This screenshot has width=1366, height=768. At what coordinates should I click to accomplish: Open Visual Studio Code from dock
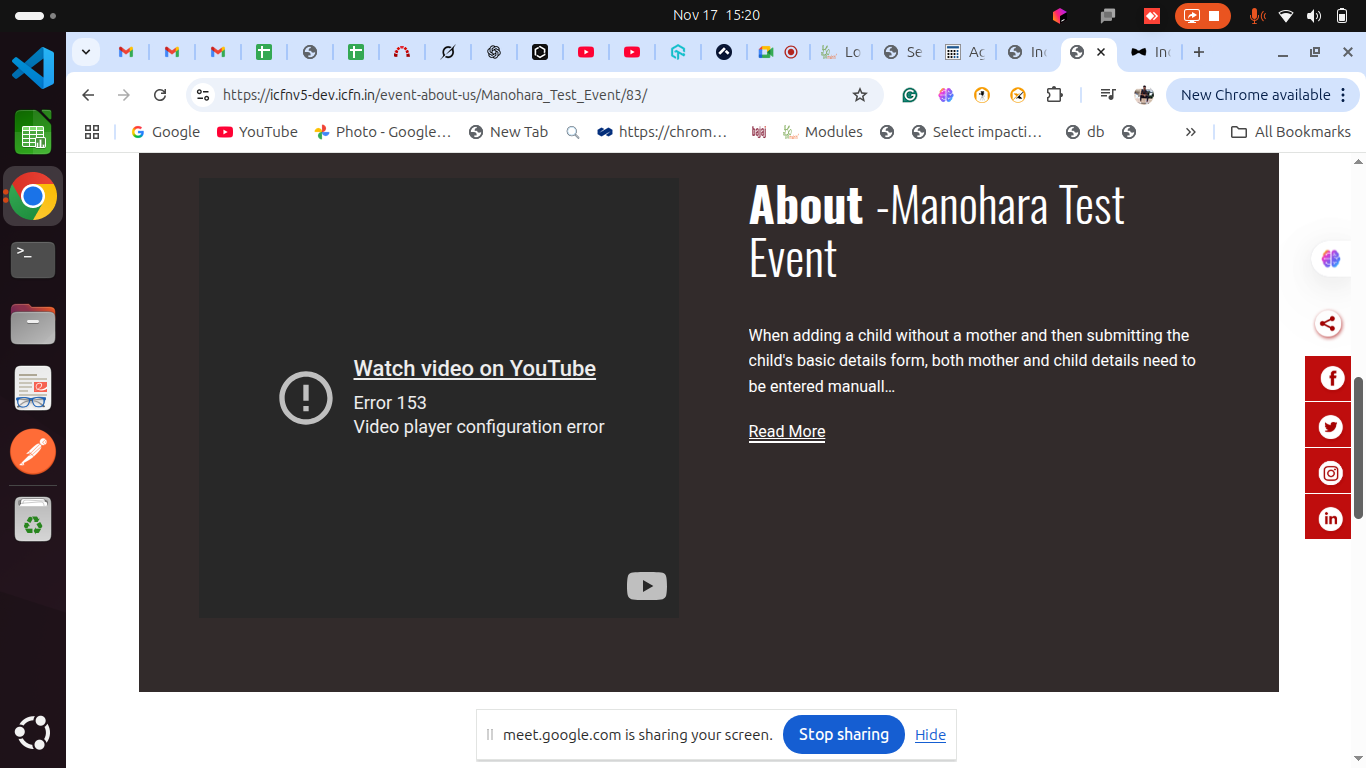click(33, 68)
